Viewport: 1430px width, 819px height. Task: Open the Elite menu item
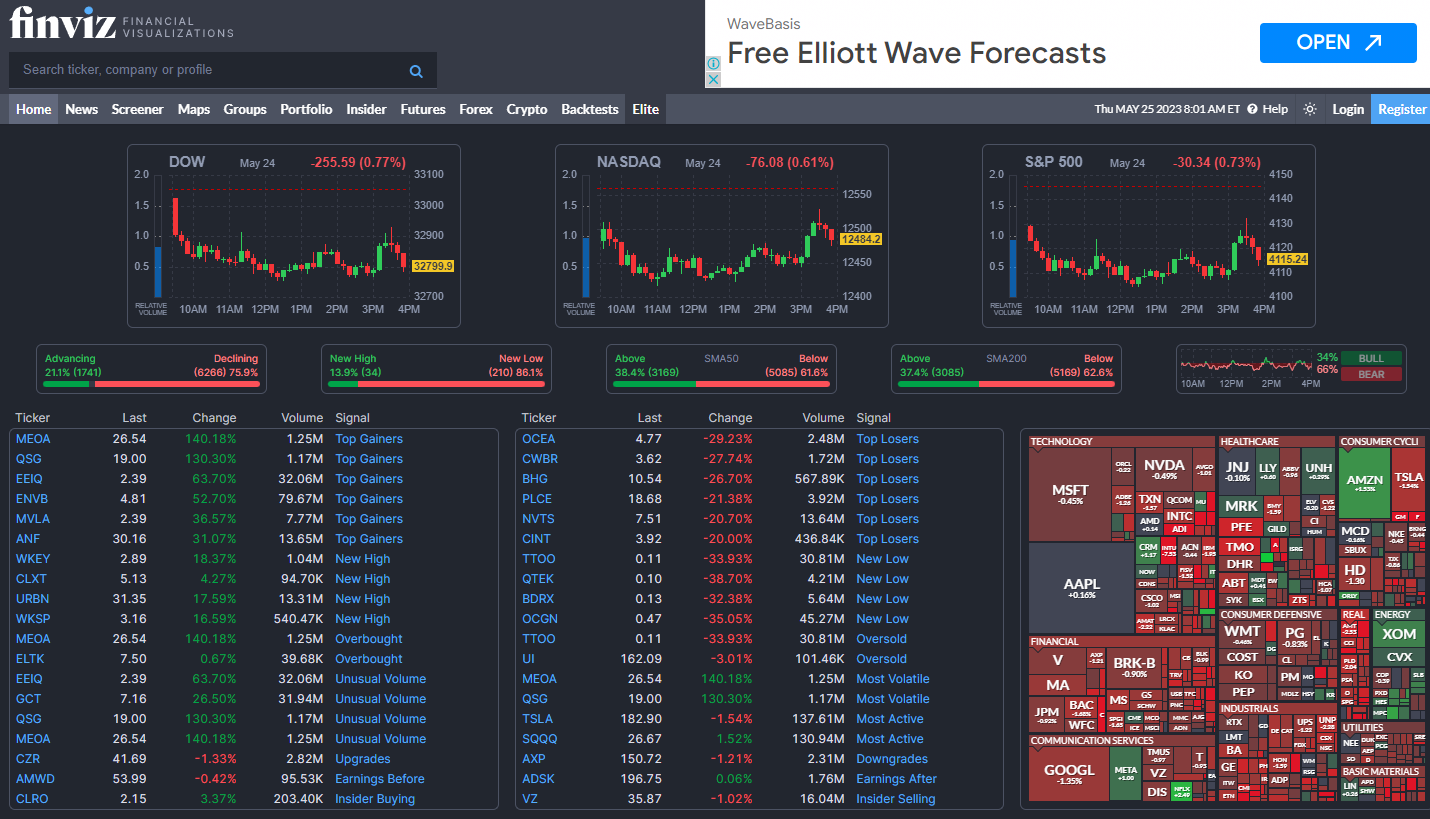(646, 109)
